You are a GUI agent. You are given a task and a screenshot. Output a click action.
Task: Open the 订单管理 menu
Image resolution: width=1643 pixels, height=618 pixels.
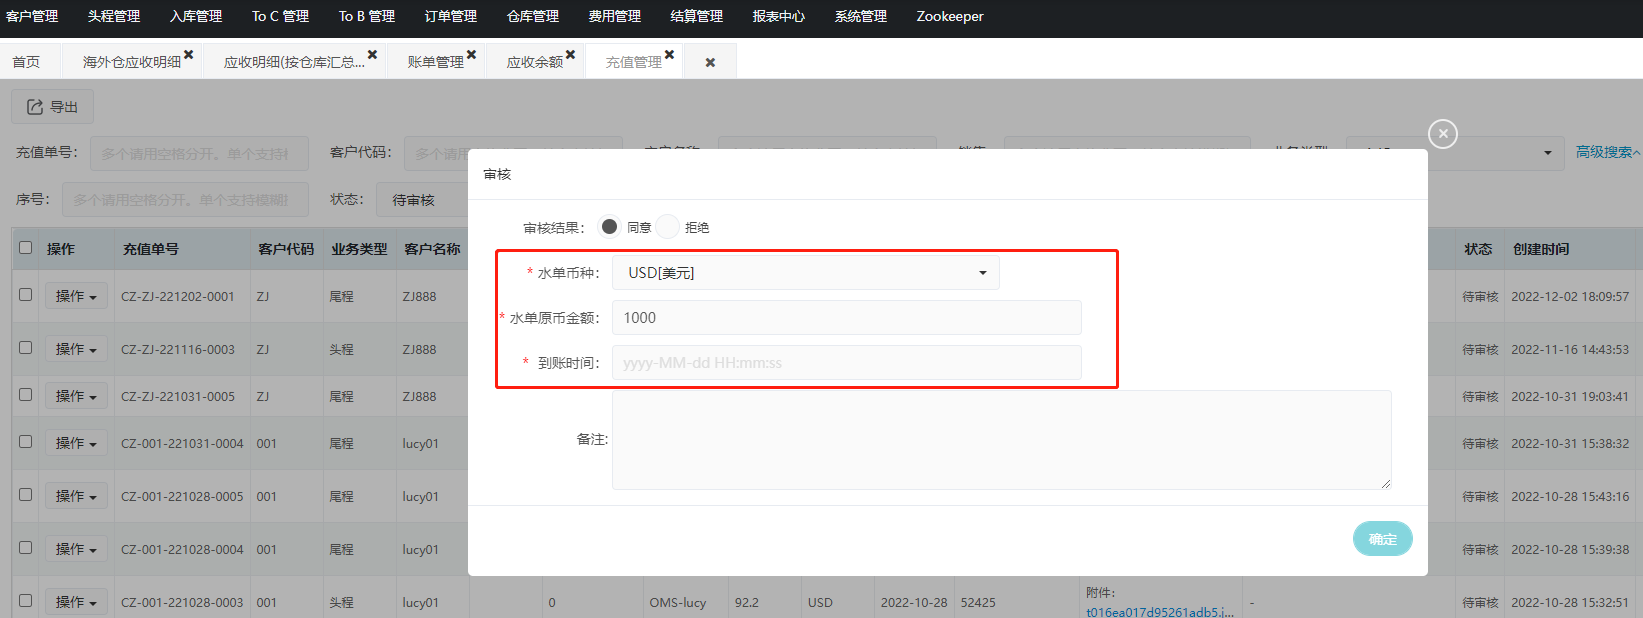point(451,16)
